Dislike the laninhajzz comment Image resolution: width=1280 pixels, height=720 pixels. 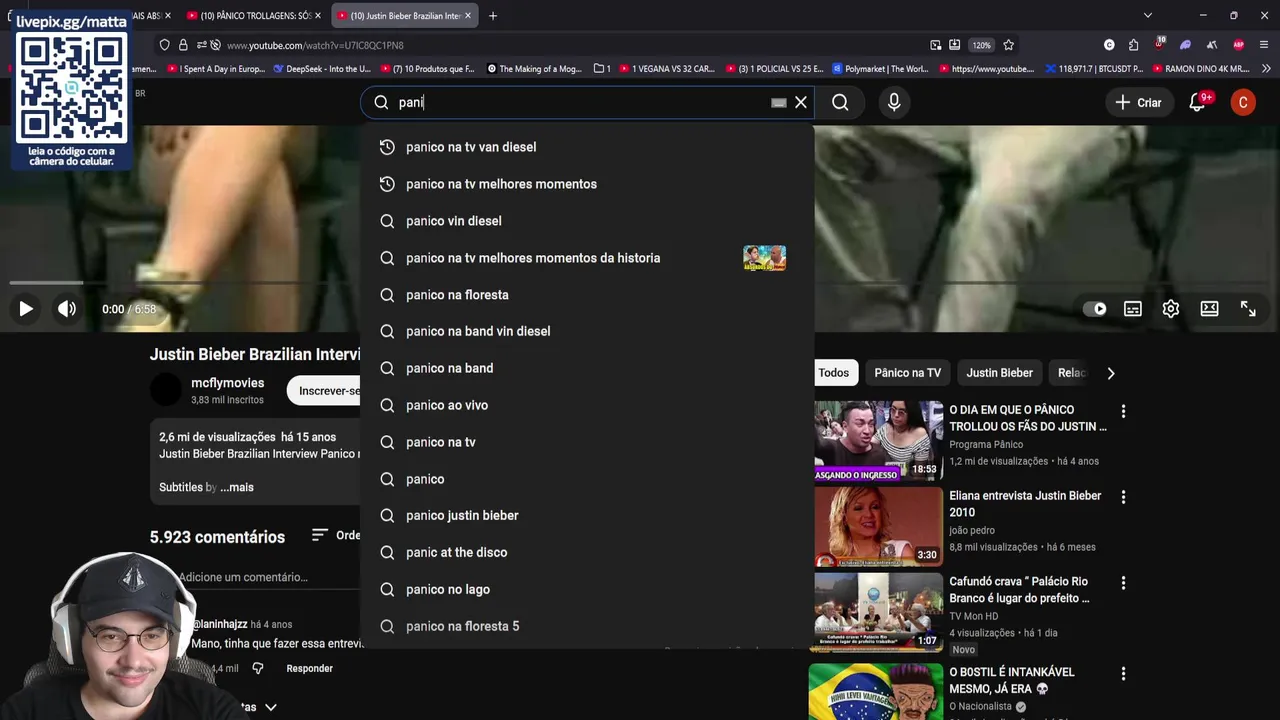click(x=258, y=668)
